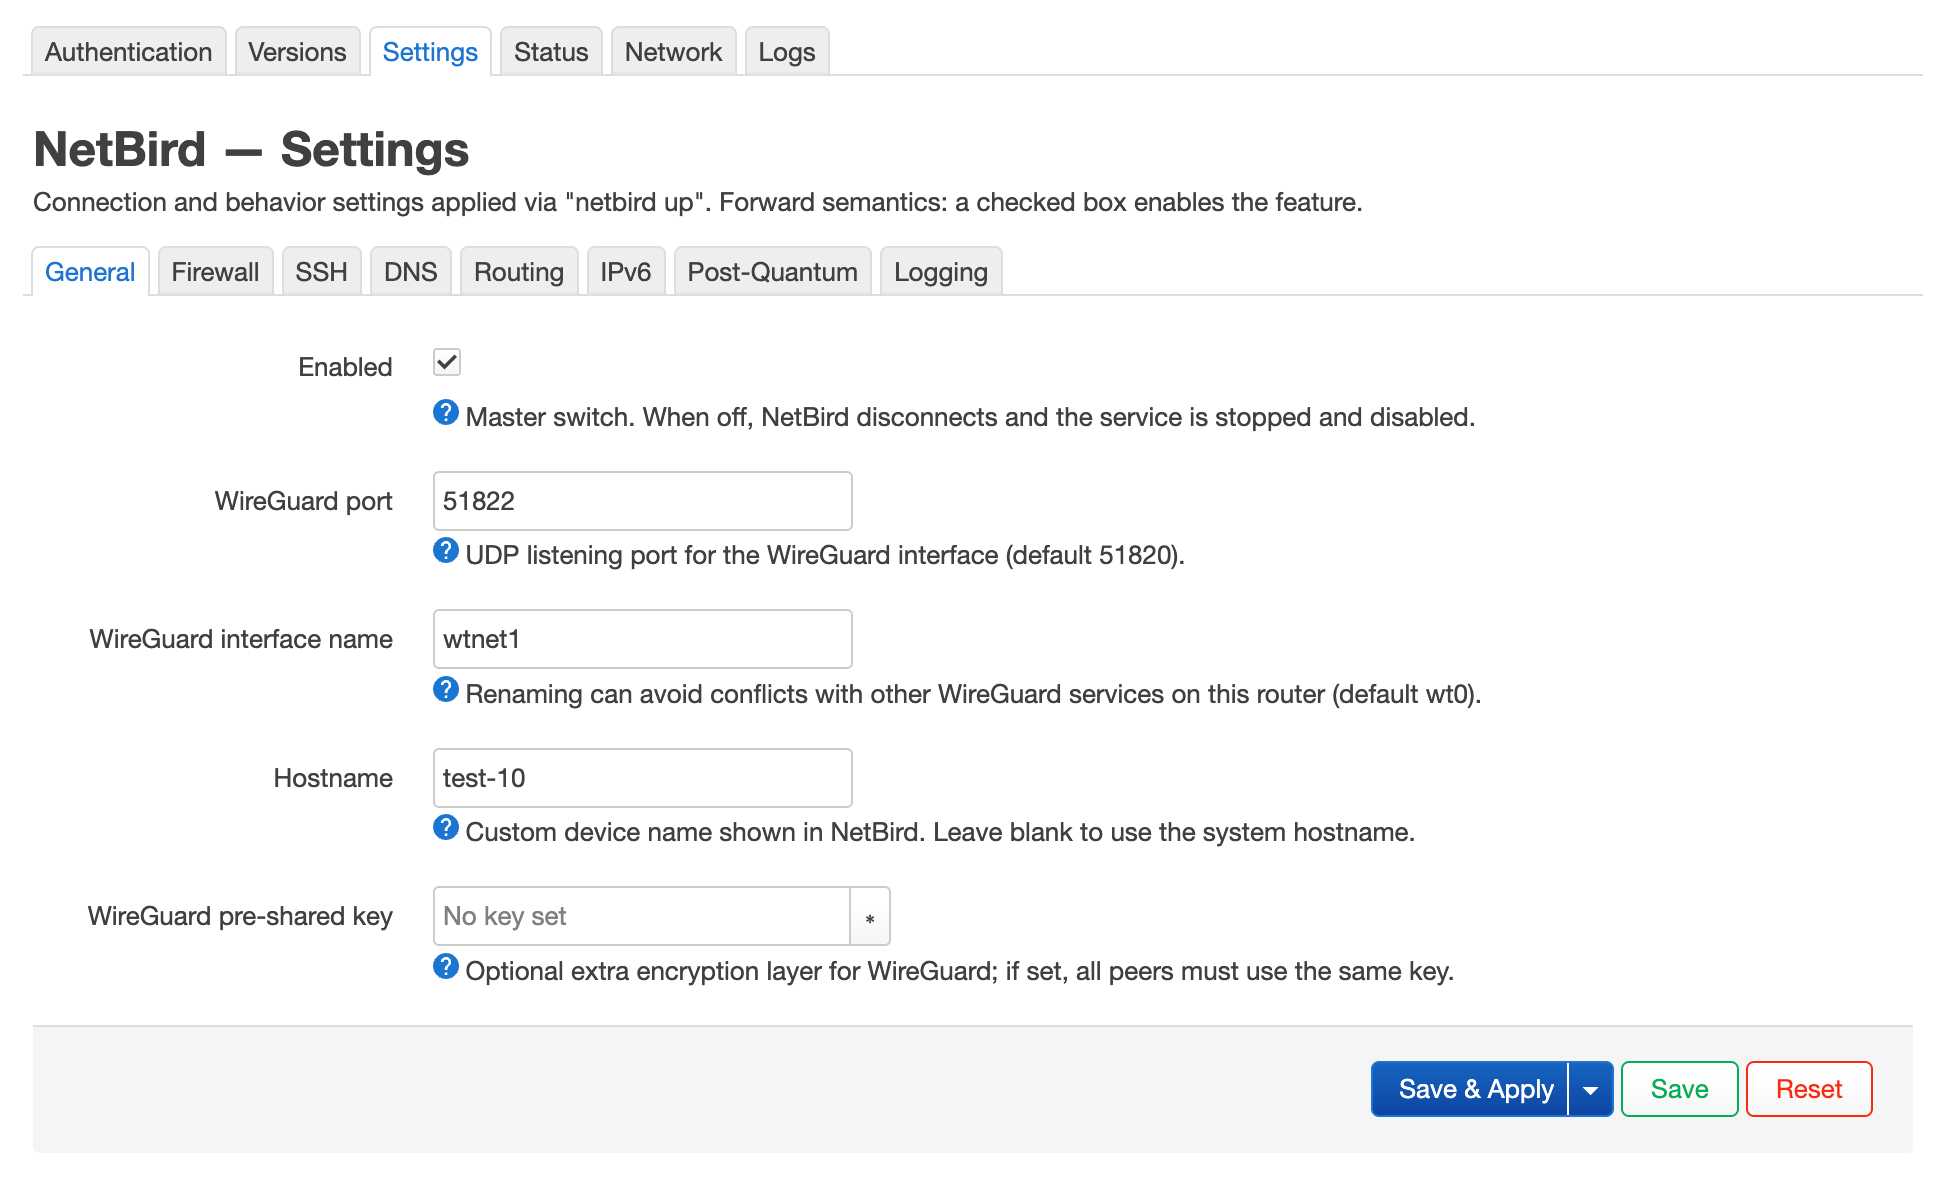
Task: Click the help icon beside UDP listening port description
Action: pos(446,551)
